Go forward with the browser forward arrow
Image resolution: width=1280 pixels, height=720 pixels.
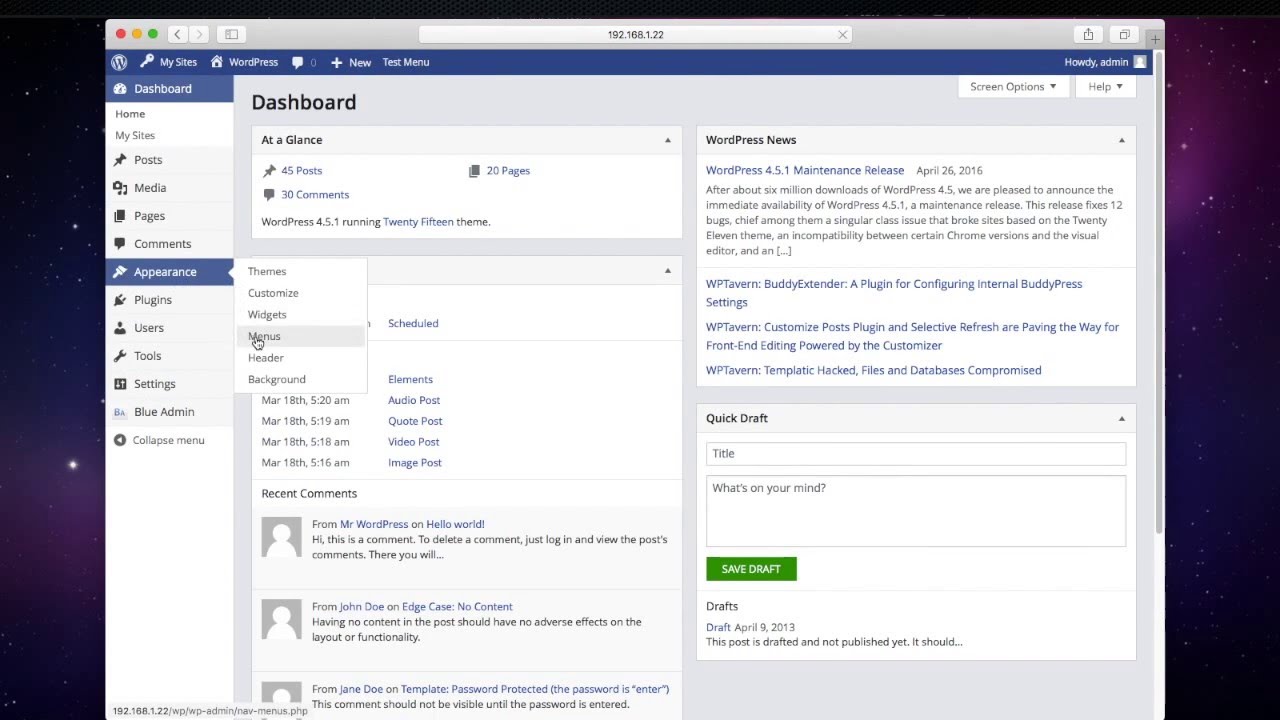[198, 34]
